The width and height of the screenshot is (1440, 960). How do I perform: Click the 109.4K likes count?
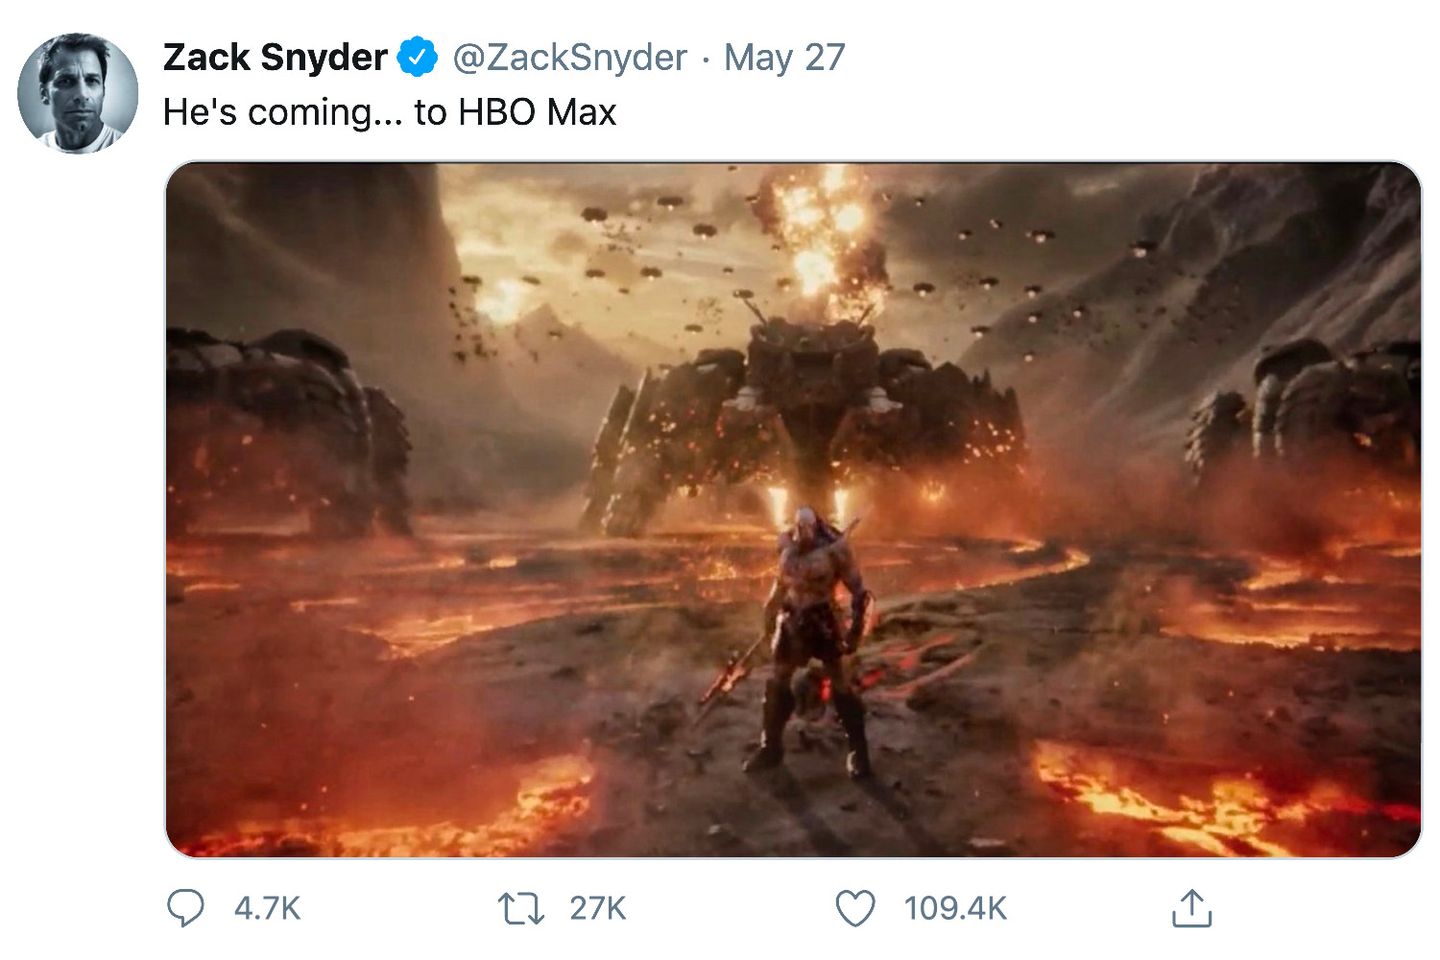(955, 908)
